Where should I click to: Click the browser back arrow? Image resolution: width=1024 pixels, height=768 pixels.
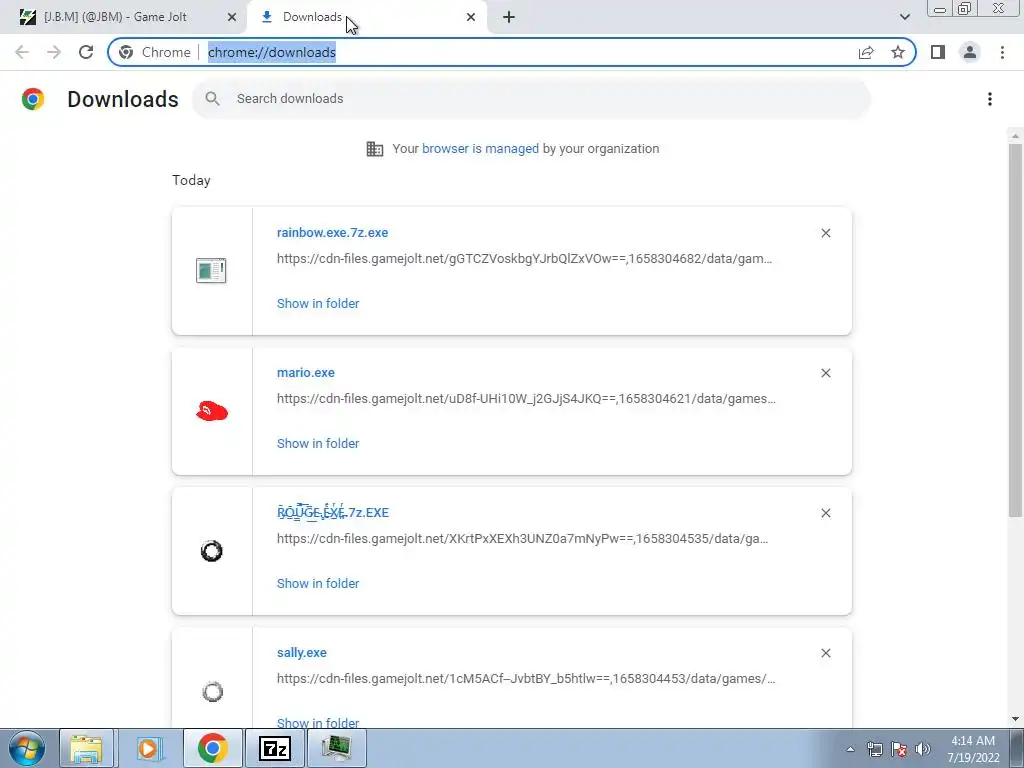pyautogui.click(x=22, y=52)
